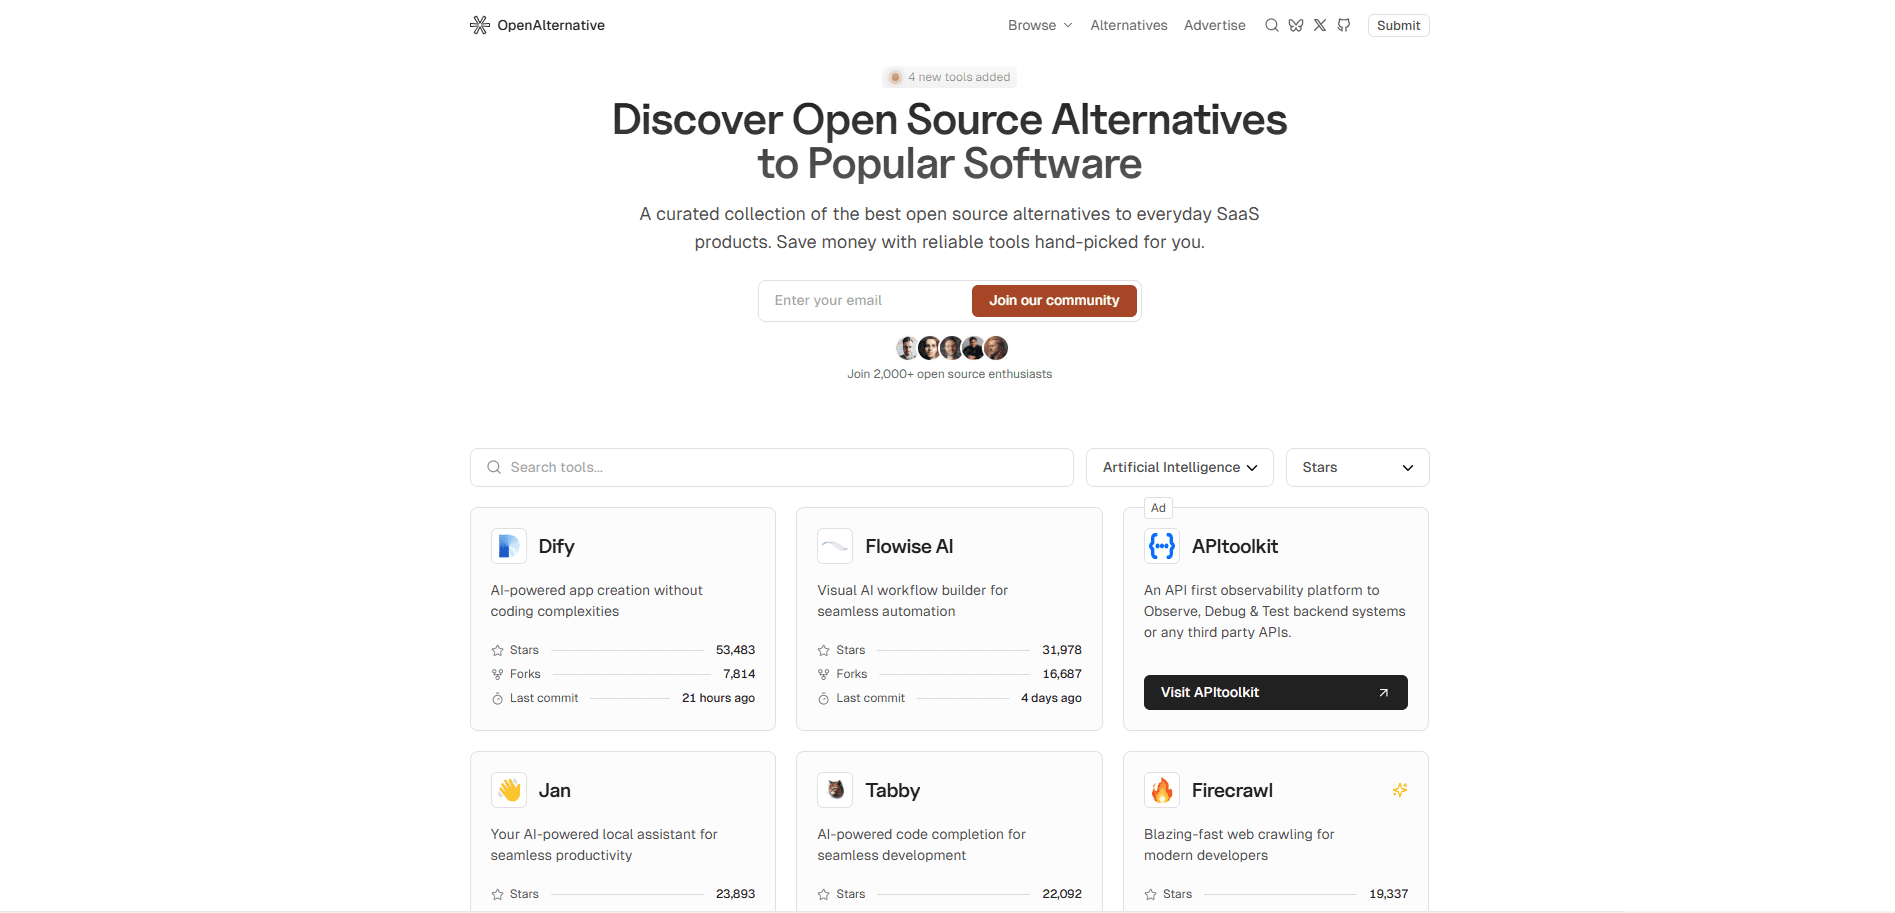The width and height of the screenshot is (1895, 913).
Task: Click Dify '21 hours ago' commit text
Action: click(718, 698)
